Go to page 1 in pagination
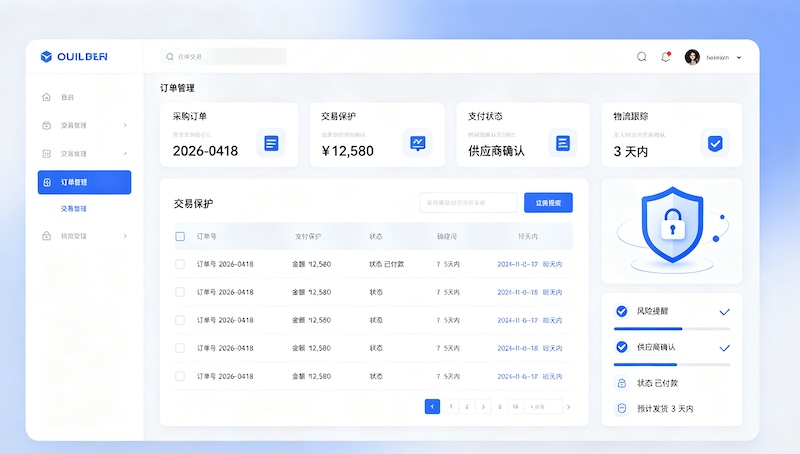Screen dimensions: 800x454 451,407
